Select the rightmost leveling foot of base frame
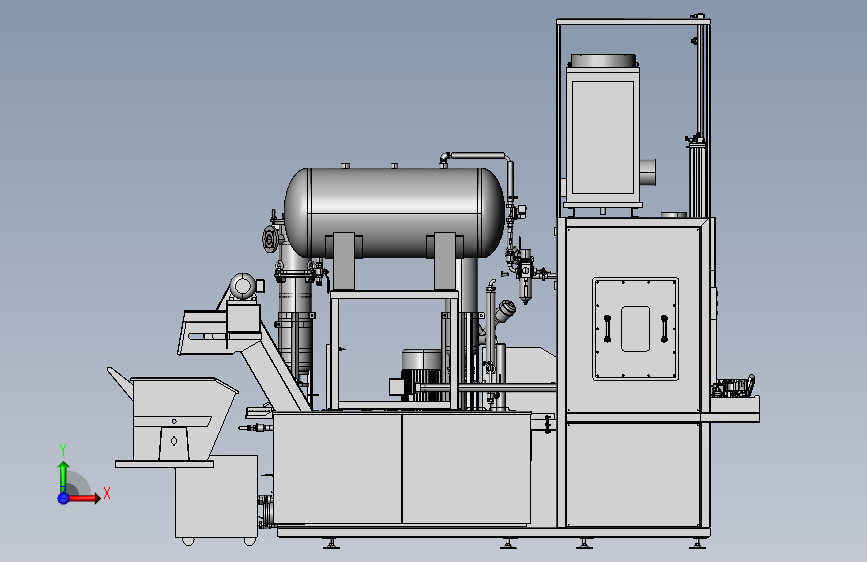The height and width of the screenshot is (562, 867). tap(697, 544)
